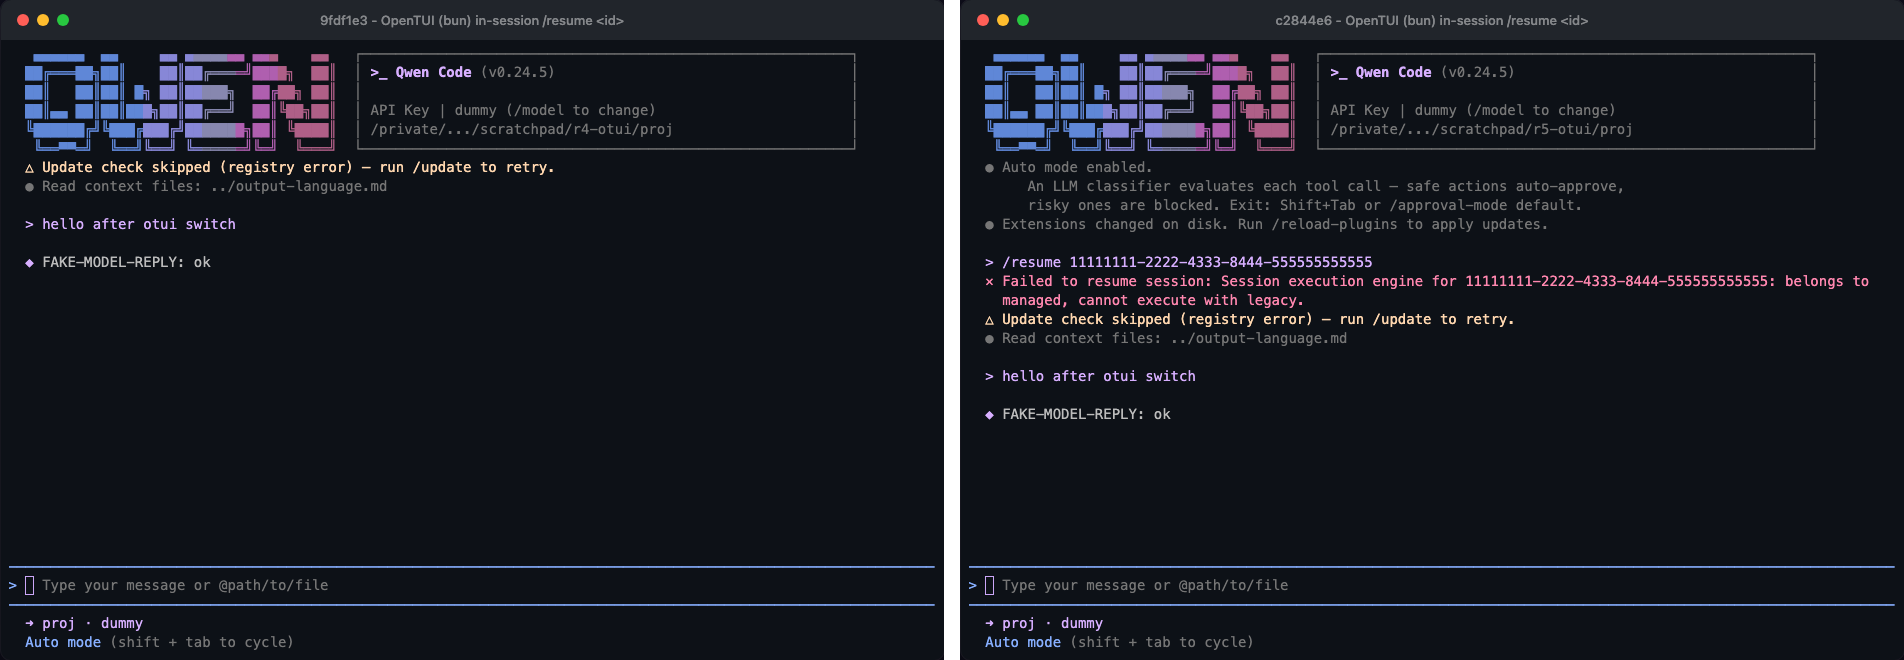Click the "Failed to resume session" error line
Viewport: 1904px width, 660px height.
click(x=1435, y=281)
